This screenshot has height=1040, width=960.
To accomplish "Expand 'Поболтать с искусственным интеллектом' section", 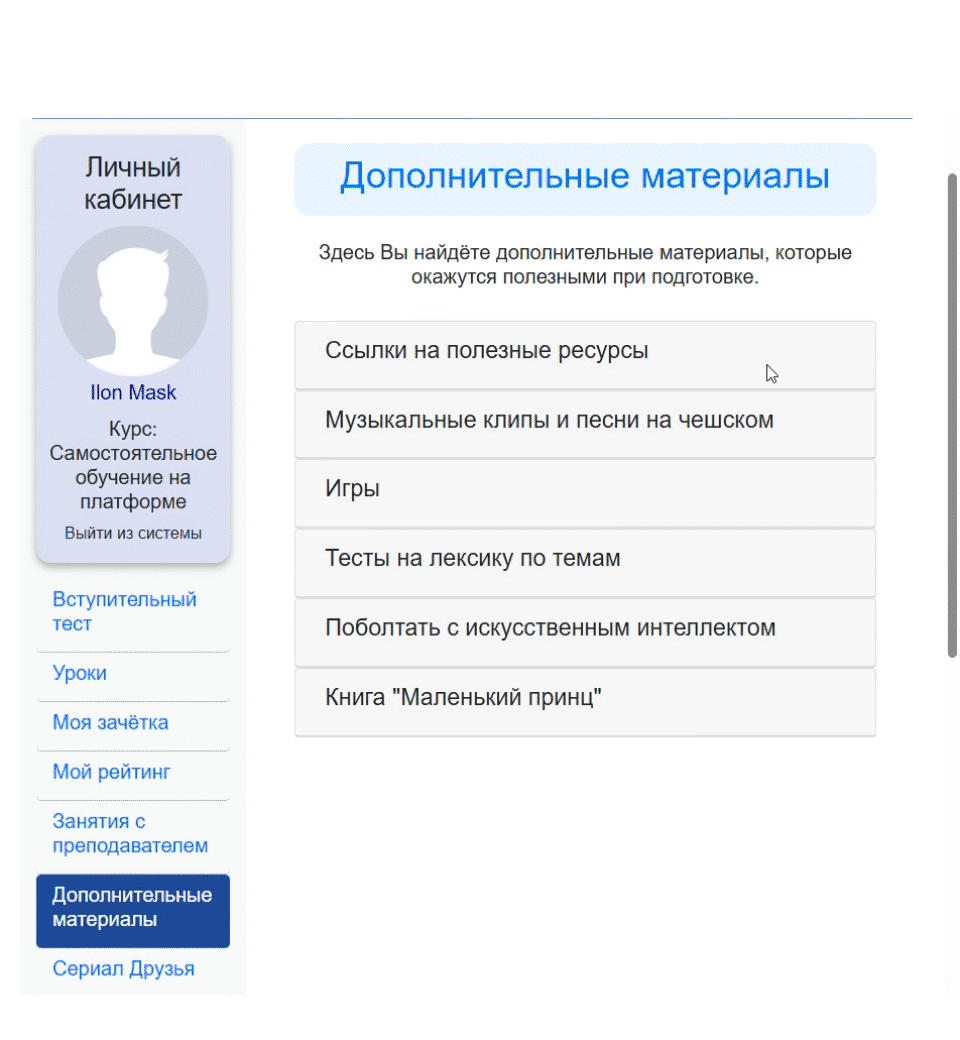I will click(x=585, y=629).
